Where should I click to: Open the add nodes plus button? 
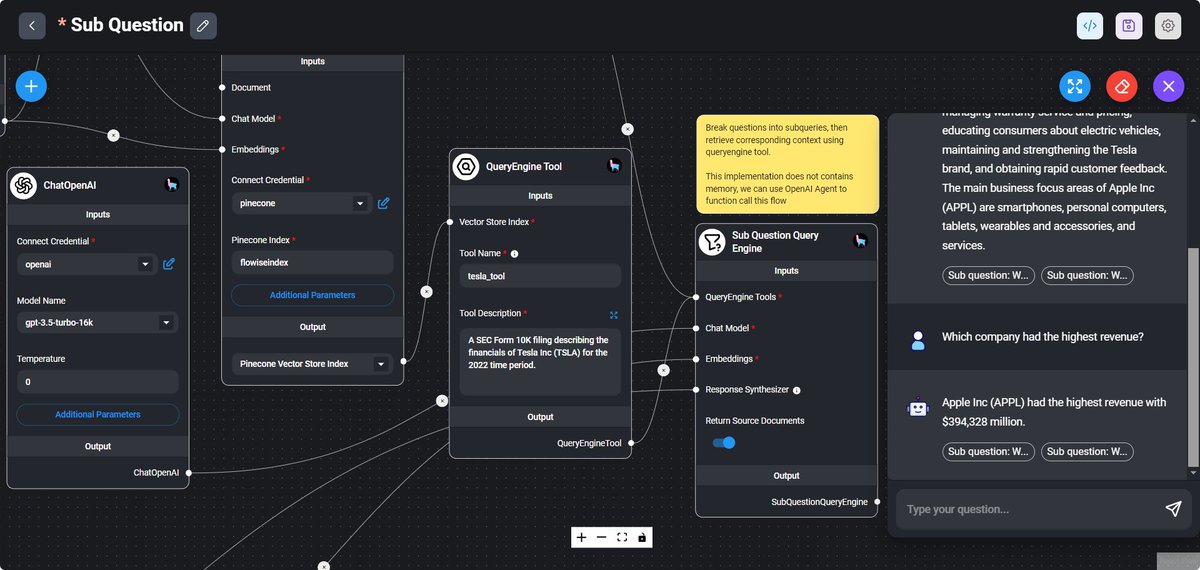click(31, 86)
